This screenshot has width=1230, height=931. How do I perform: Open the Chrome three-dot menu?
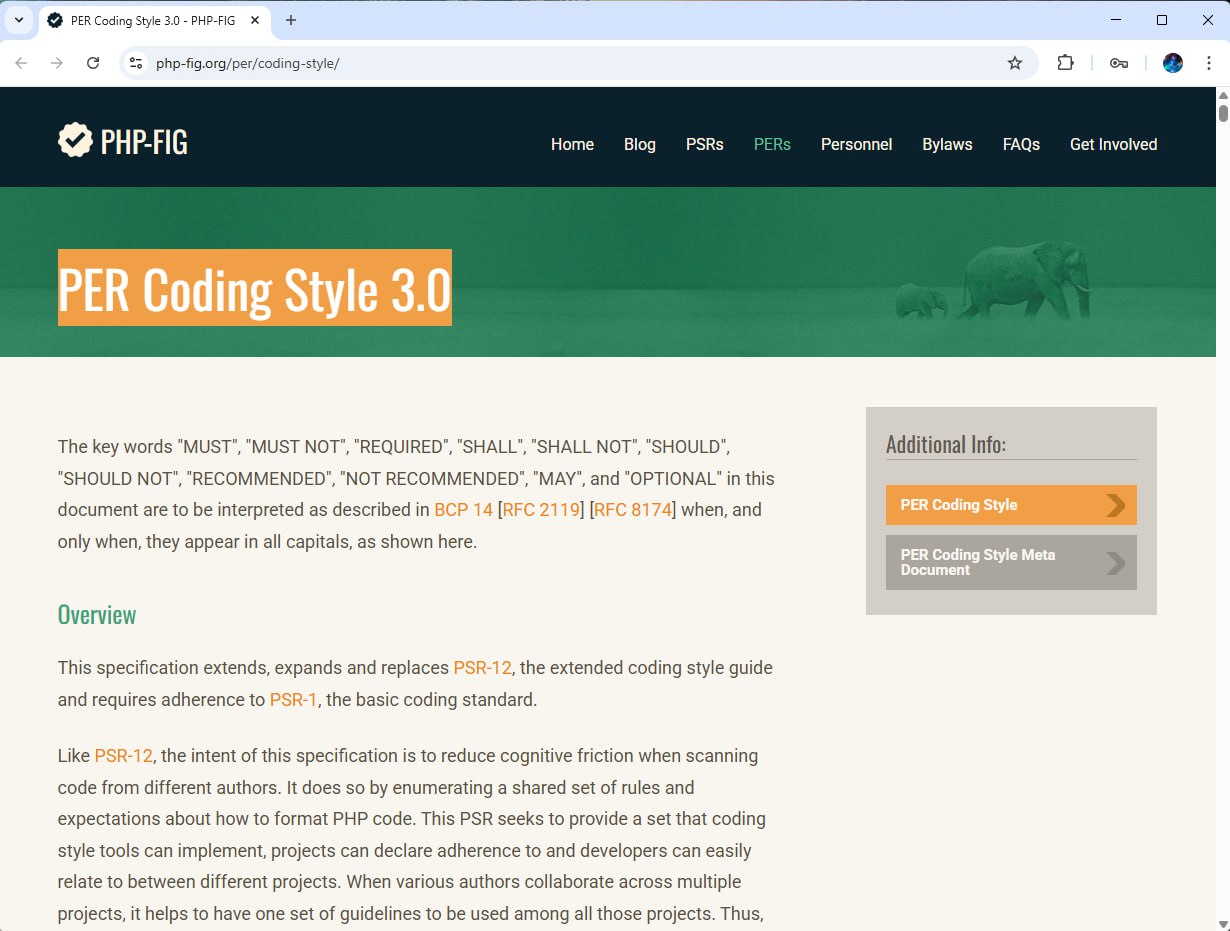pos(1209,63)
